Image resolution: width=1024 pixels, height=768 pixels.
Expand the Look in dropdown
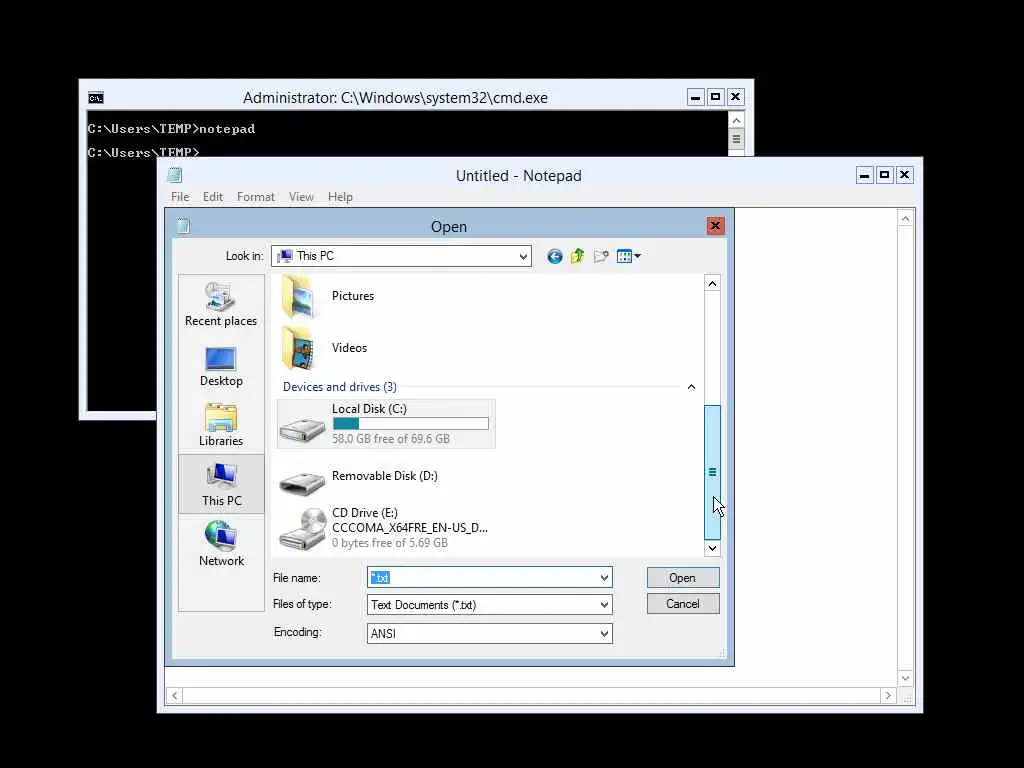(522, 256)
